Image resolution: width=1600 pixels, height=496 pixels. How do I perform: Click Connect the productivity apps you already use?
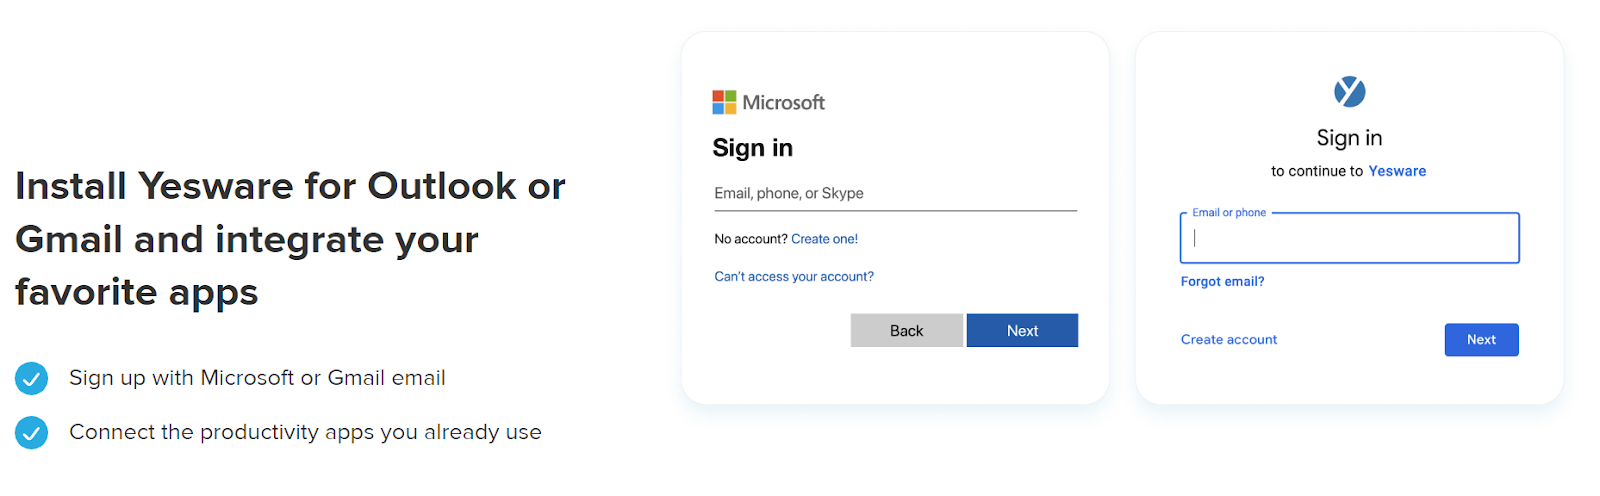click(305, 432)
